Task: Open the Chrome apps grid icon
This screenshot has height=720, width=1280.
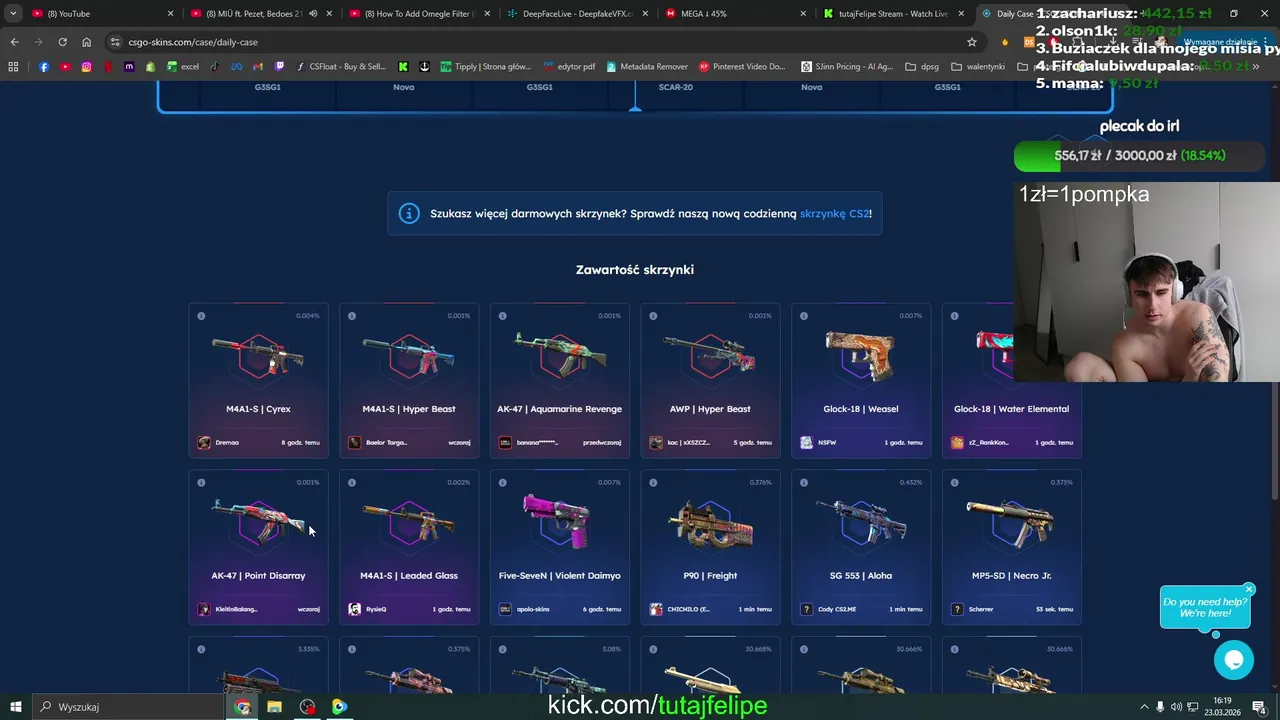Action: pos(13,67)
